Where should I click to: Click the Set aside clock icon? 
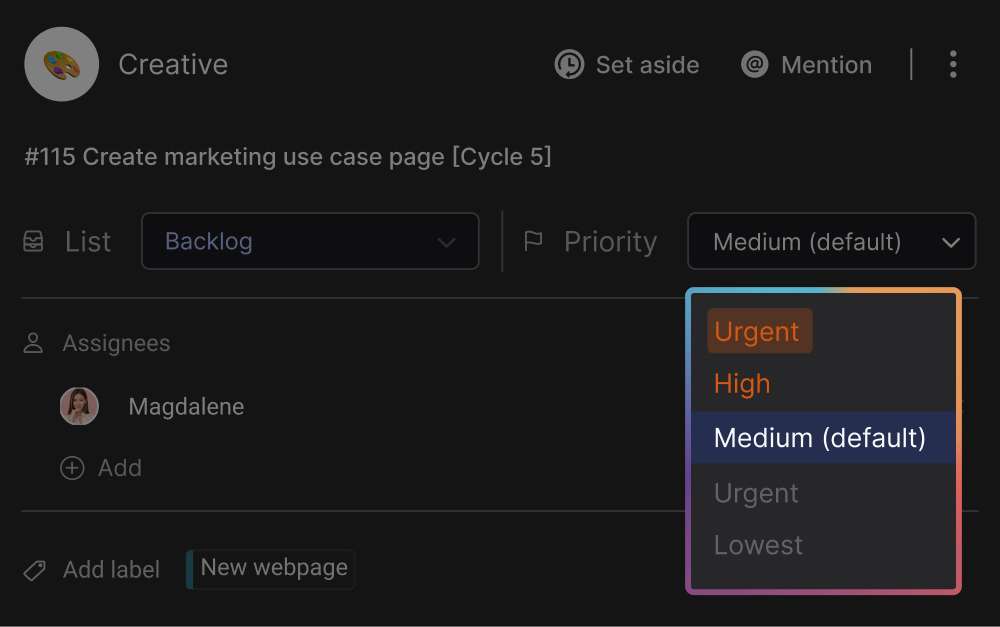(x=569, y=65)
